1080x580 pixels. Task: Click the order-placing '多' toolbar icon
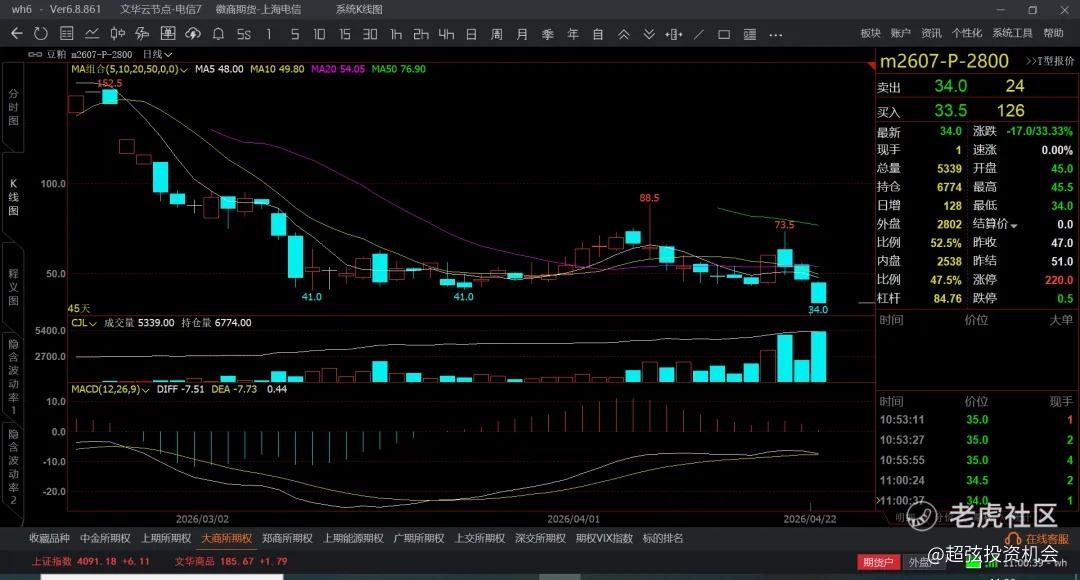[x=143, y=34]
